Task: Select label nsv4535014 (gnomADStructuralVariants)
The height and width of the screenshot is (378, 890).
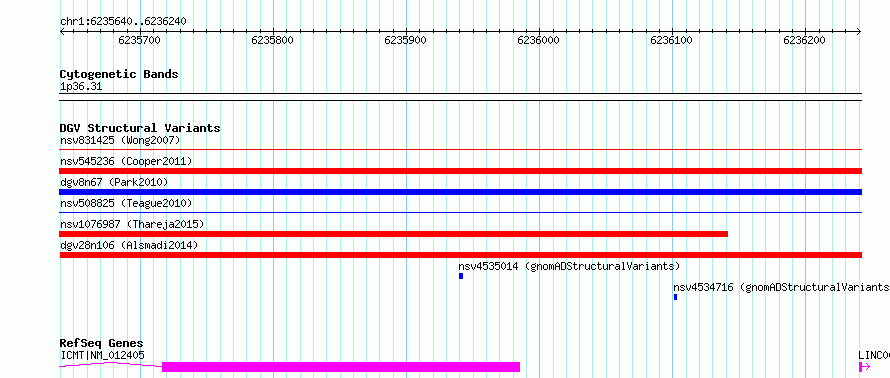Action: point(569,266)
